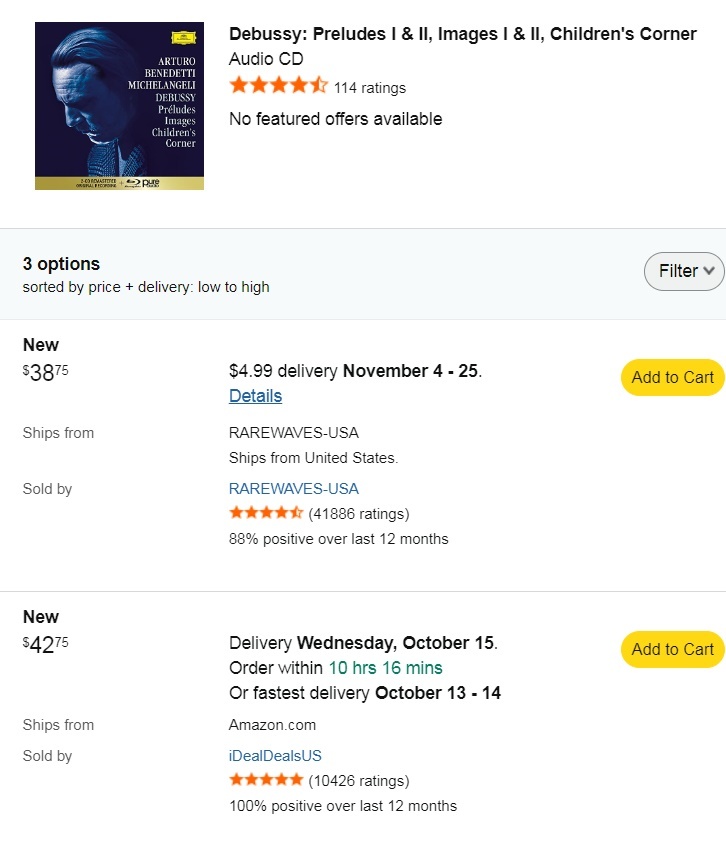The width and height of the screenshot is (726, 853).
Task: Click the product title heading
Action: tap(462, 34)
